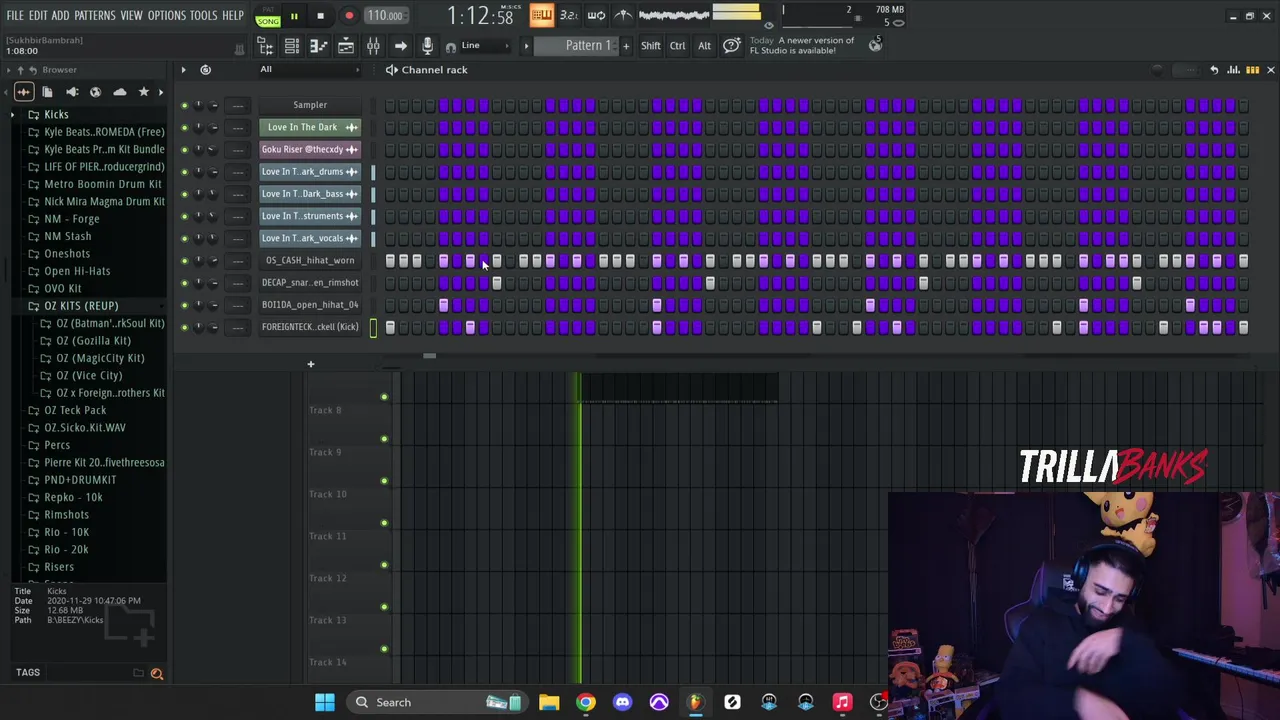
Task: Select the audio files tab in Browser
Action: [x=23, y=92]
